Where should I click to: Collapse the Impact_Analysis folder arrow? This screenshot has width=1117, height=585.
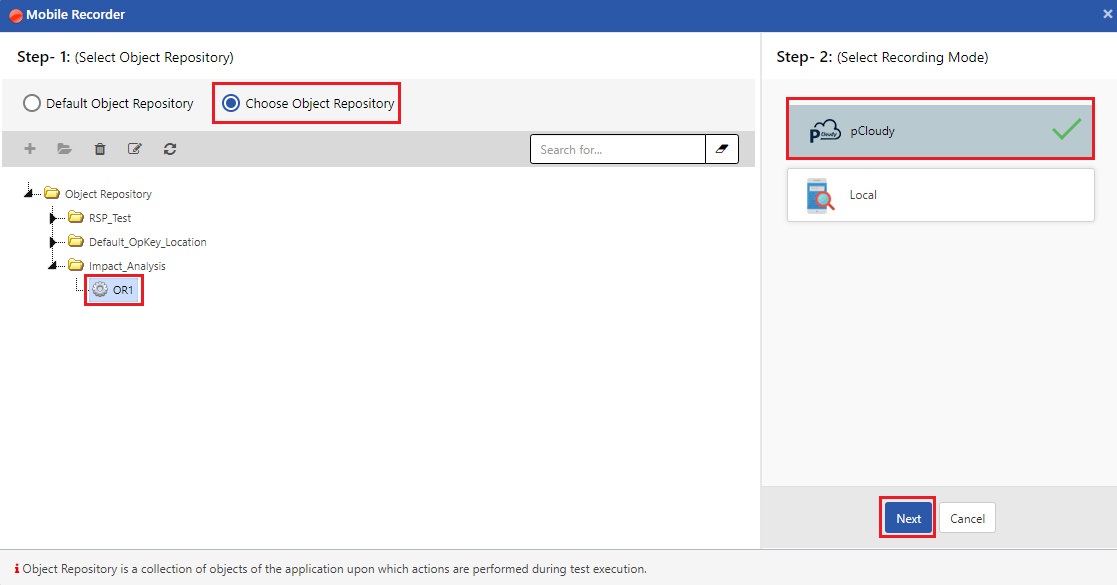(54, 266)
